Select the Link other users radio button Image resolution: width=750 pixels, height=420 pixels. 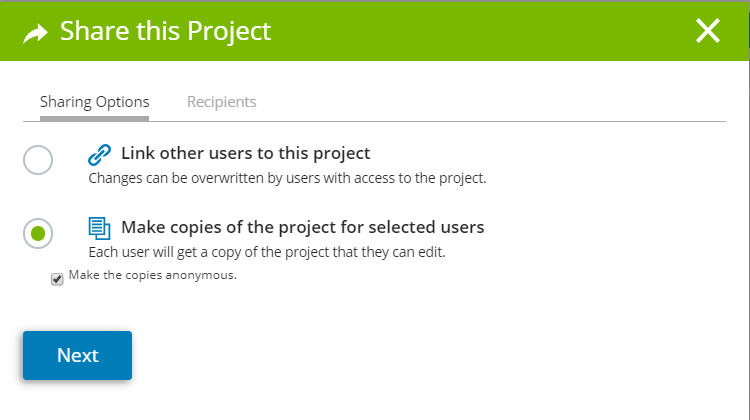click(38, 160)
